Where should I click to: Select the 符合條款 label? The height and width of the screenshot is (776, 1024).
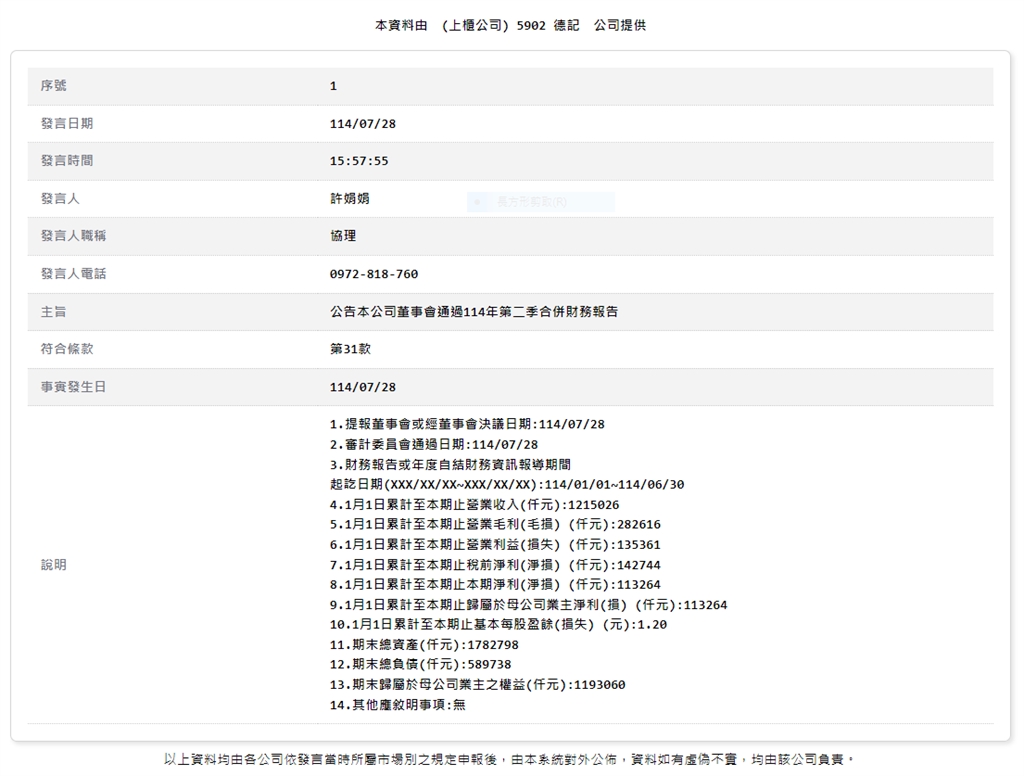tap(67, 349)
